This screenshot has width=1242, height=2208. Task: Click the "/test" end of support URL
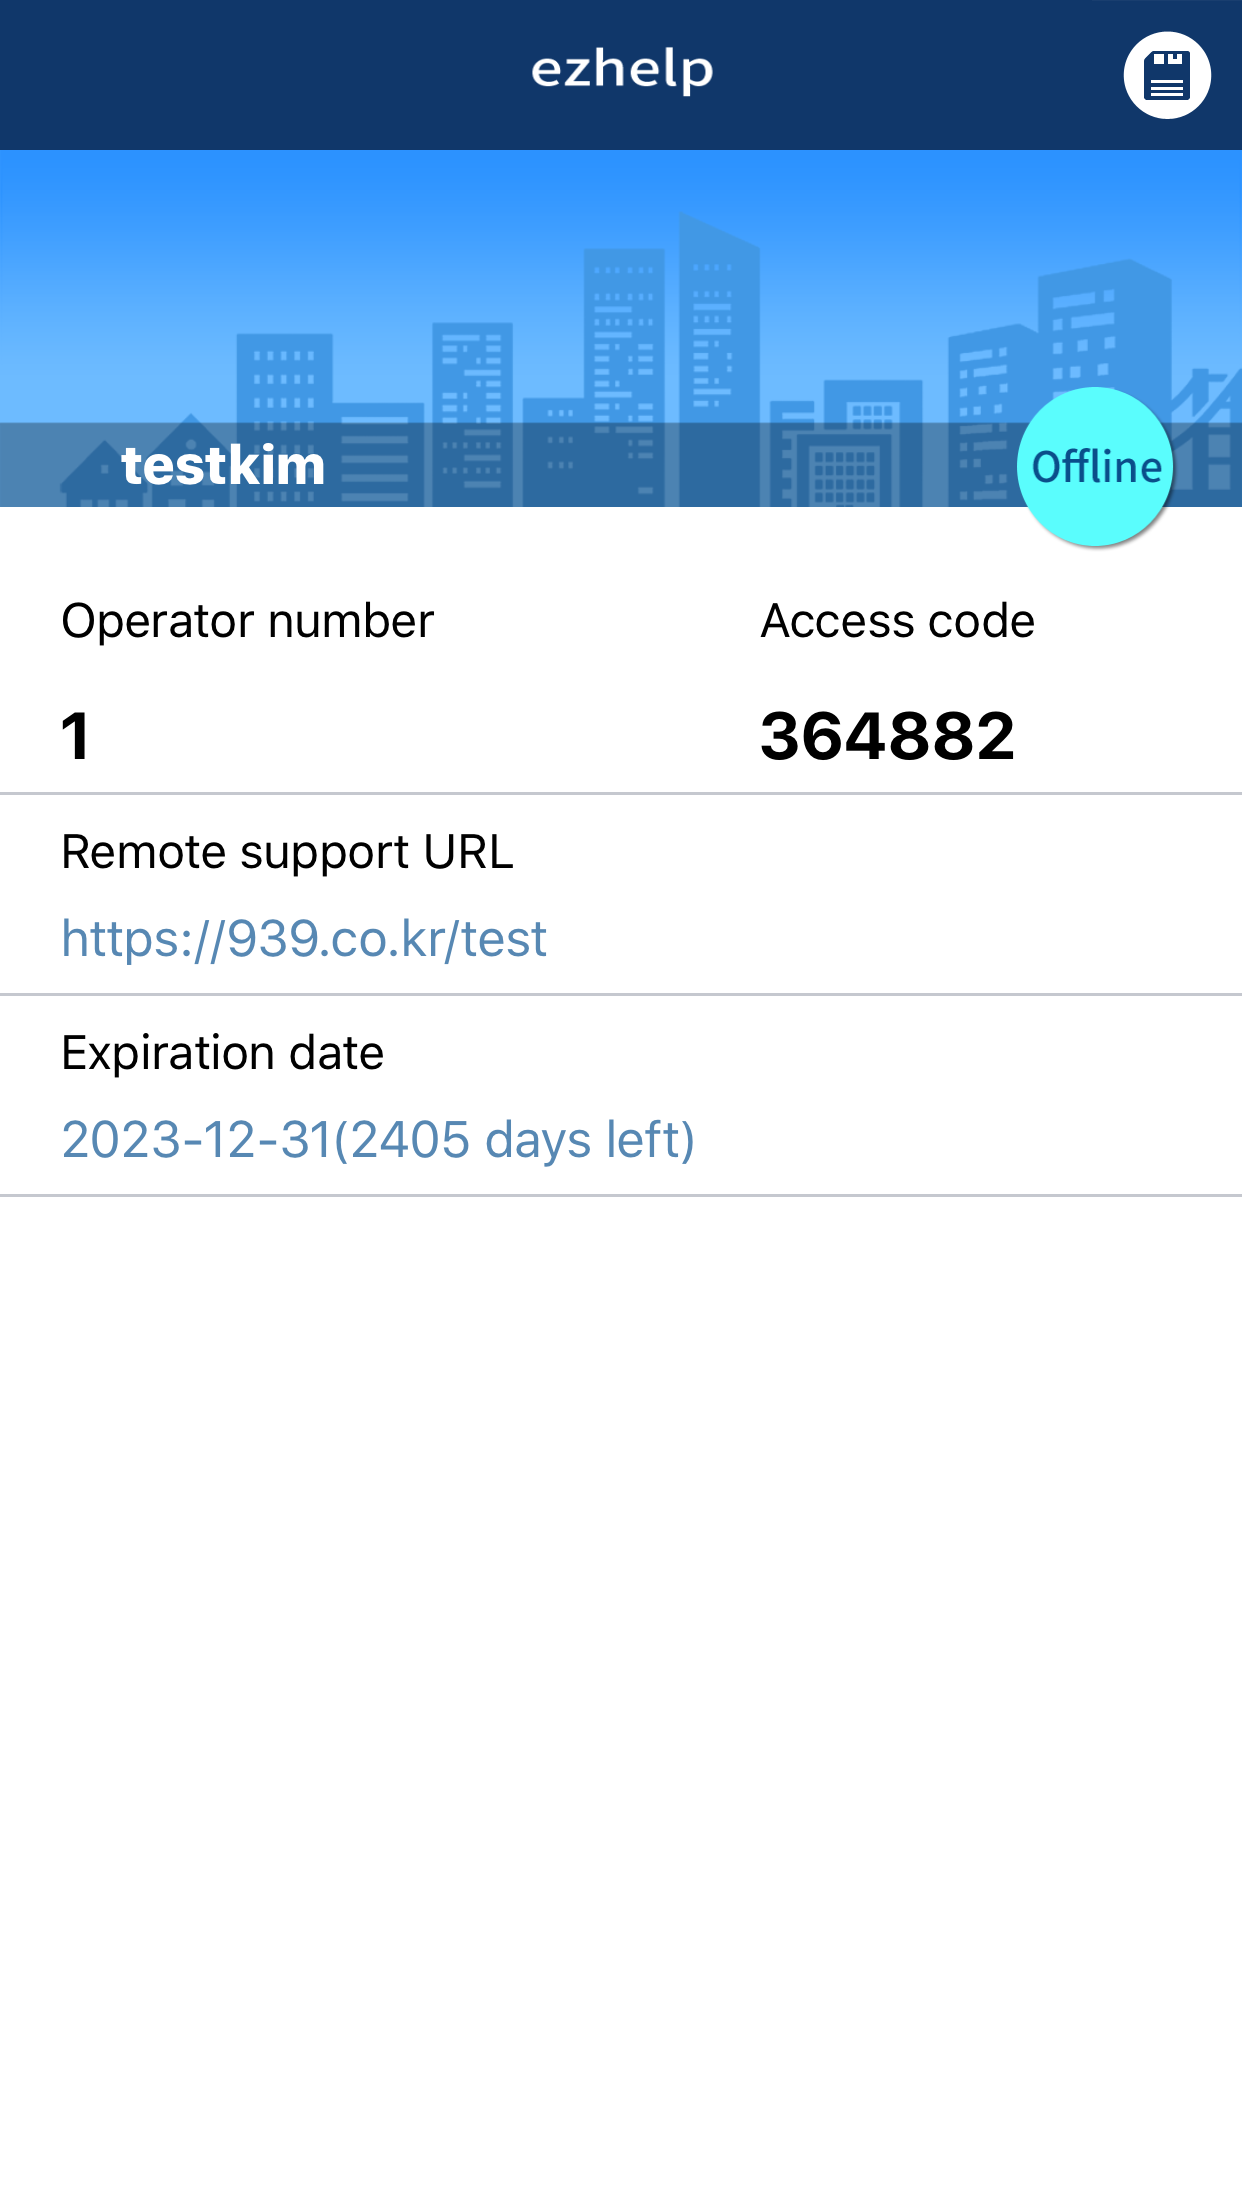coord(498,939)
